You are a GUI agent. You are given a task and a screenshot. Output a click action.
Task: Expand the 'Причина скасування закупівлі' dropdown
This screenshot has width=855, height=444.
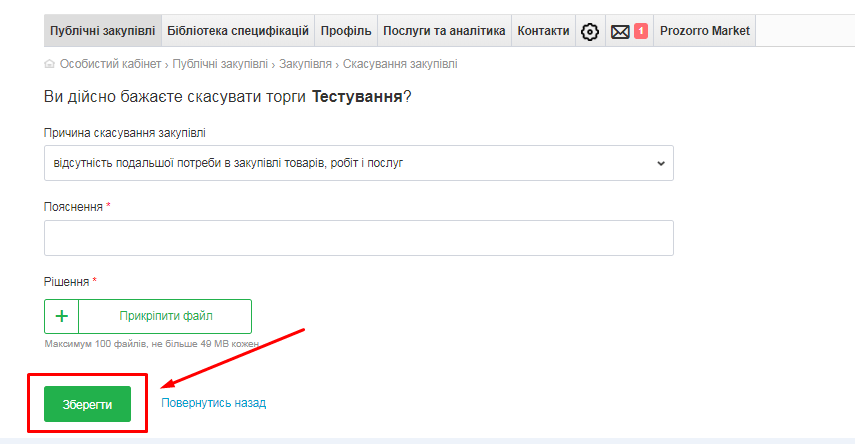358,163
